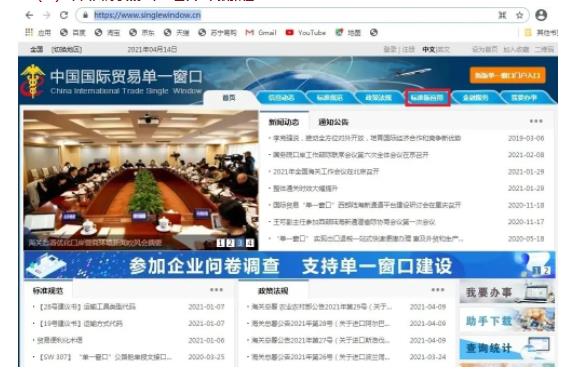Screen dimensions: 584x374
Task: Click 切换地区 to switch region
Action: pos(66,49)
